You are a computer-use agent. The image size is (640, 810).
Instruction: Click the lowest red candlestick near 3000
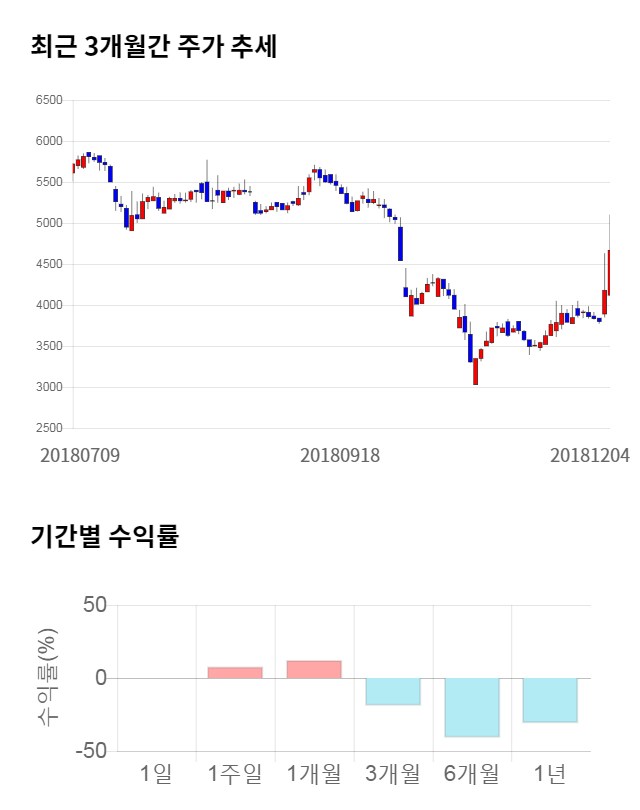click(x=475, y=371)
